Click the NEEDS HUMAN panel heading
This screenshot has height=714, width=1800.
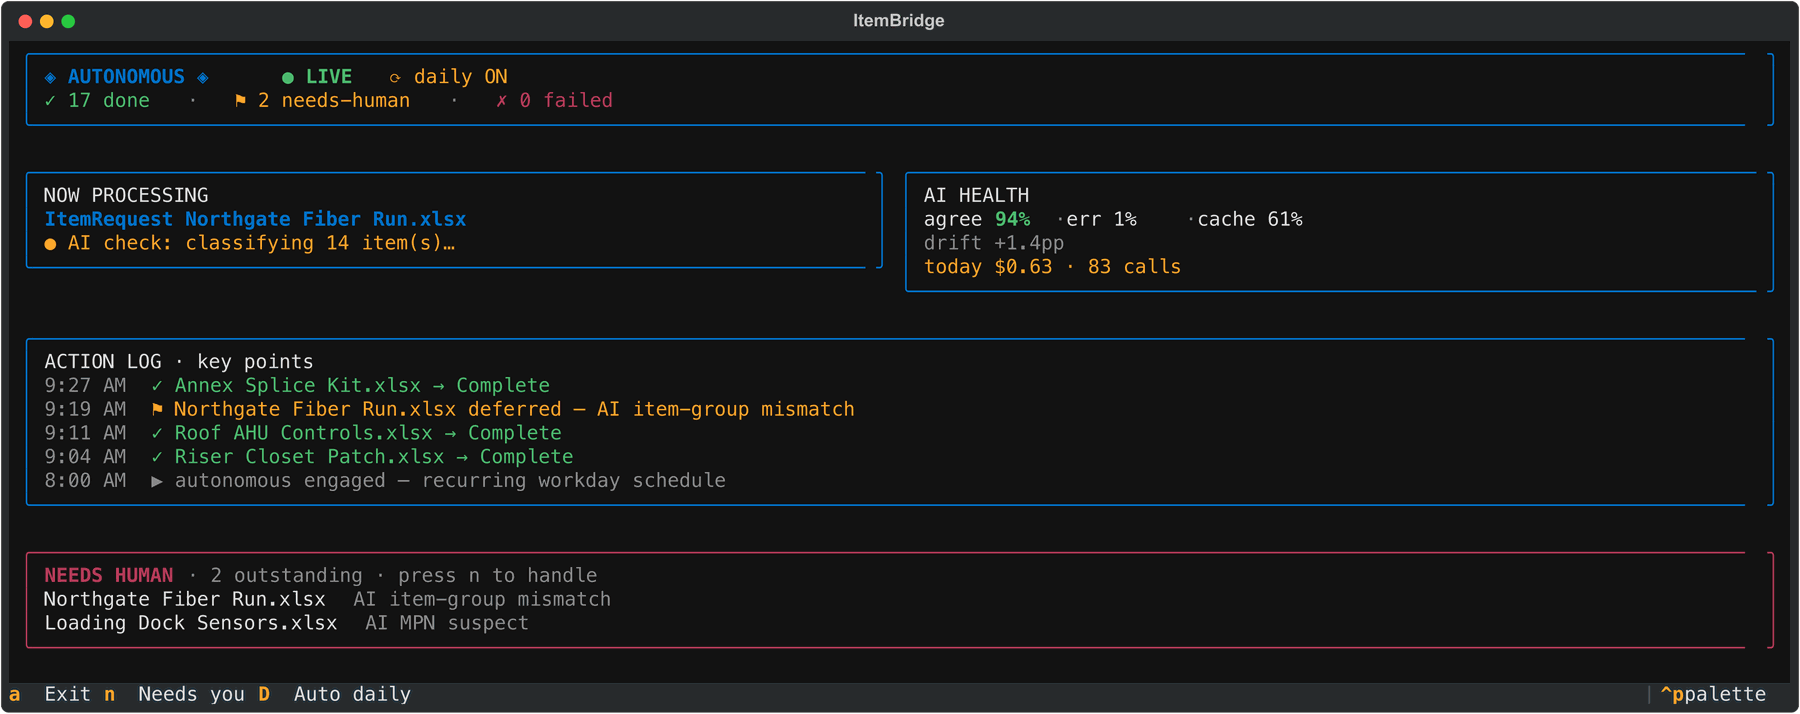click(108, 575)
